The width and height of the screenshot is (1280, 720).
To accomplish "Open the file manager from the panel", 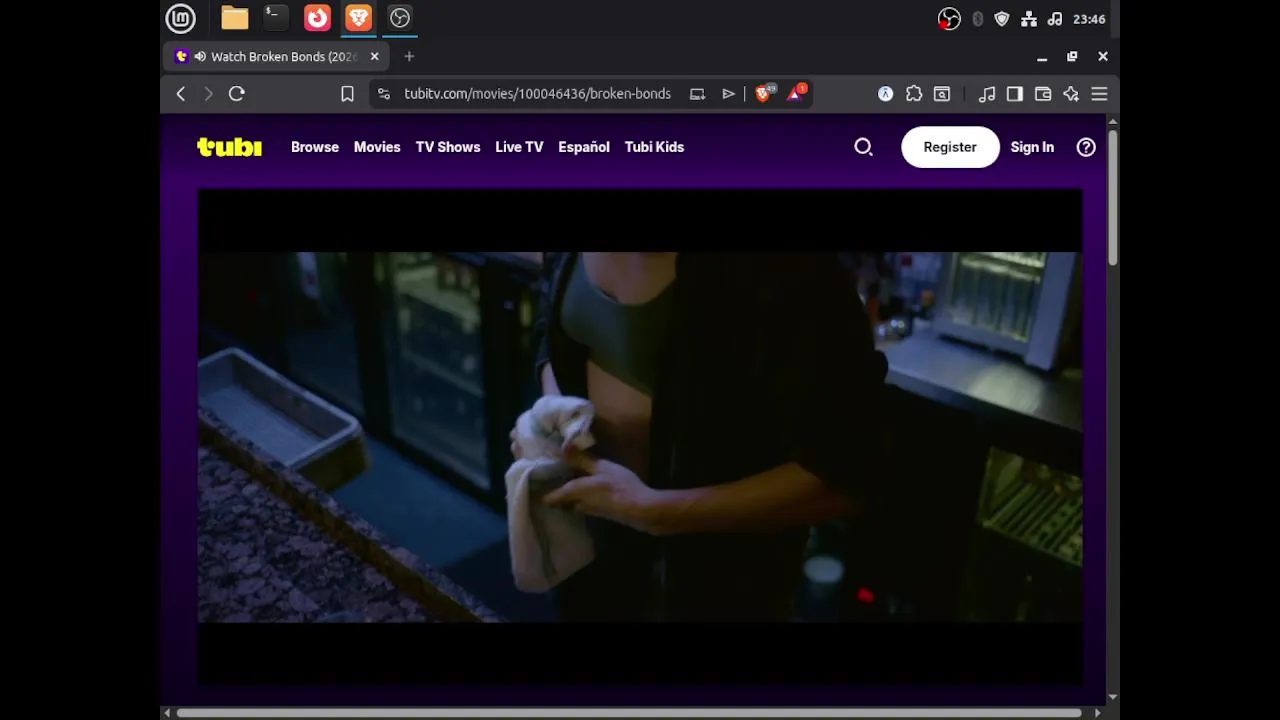I will pyautogui.click(x=235, y=18).
